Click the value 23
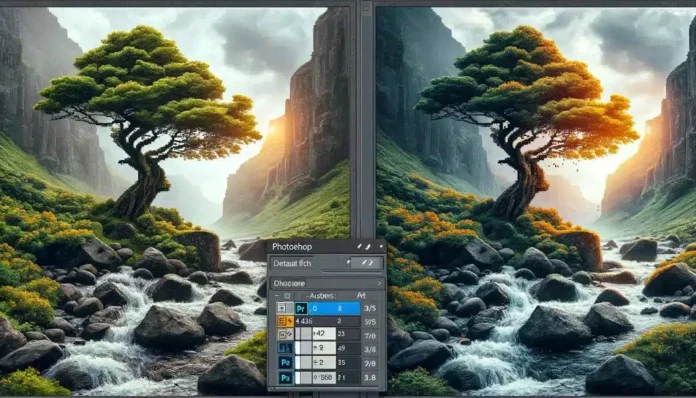 [341, 334]
